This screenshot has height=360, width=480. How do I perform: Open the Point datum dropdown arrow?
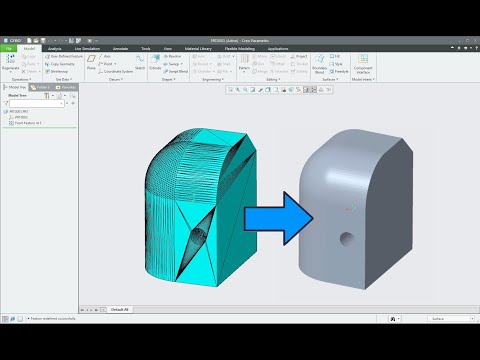click(x=115, y=64)
